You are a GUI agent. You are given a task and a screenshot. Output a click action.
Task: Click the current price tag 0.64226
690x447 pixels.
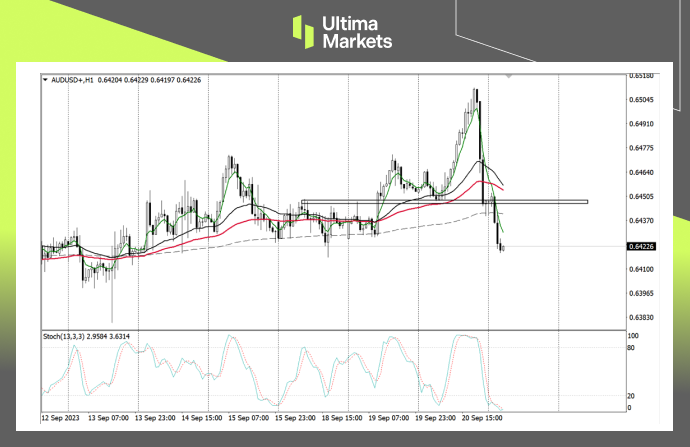[640, 246]
